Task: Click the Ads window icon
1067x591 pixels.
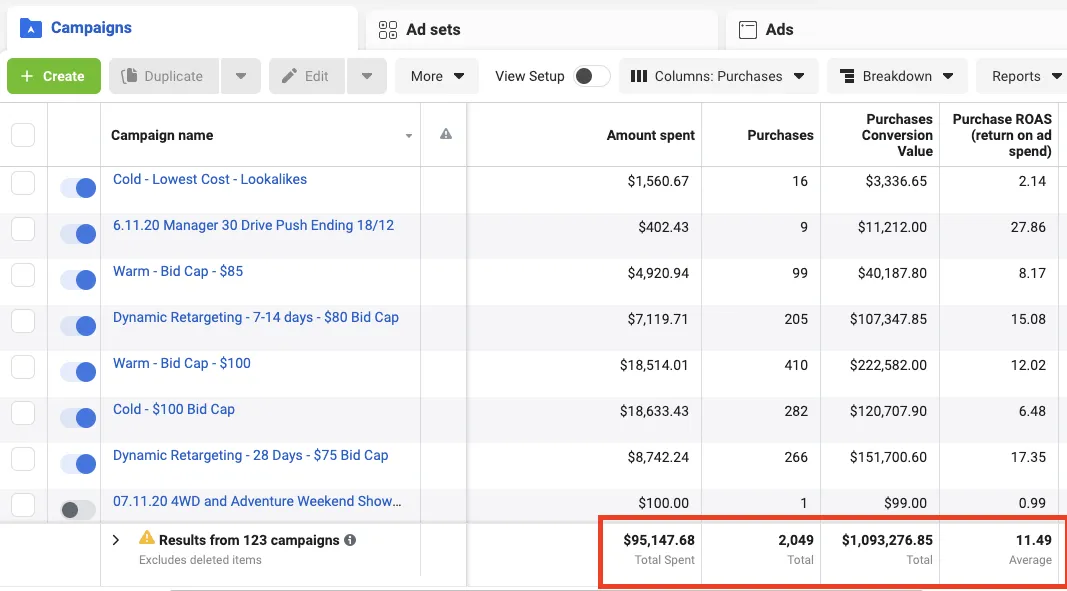Action: (x=747, y=30)
